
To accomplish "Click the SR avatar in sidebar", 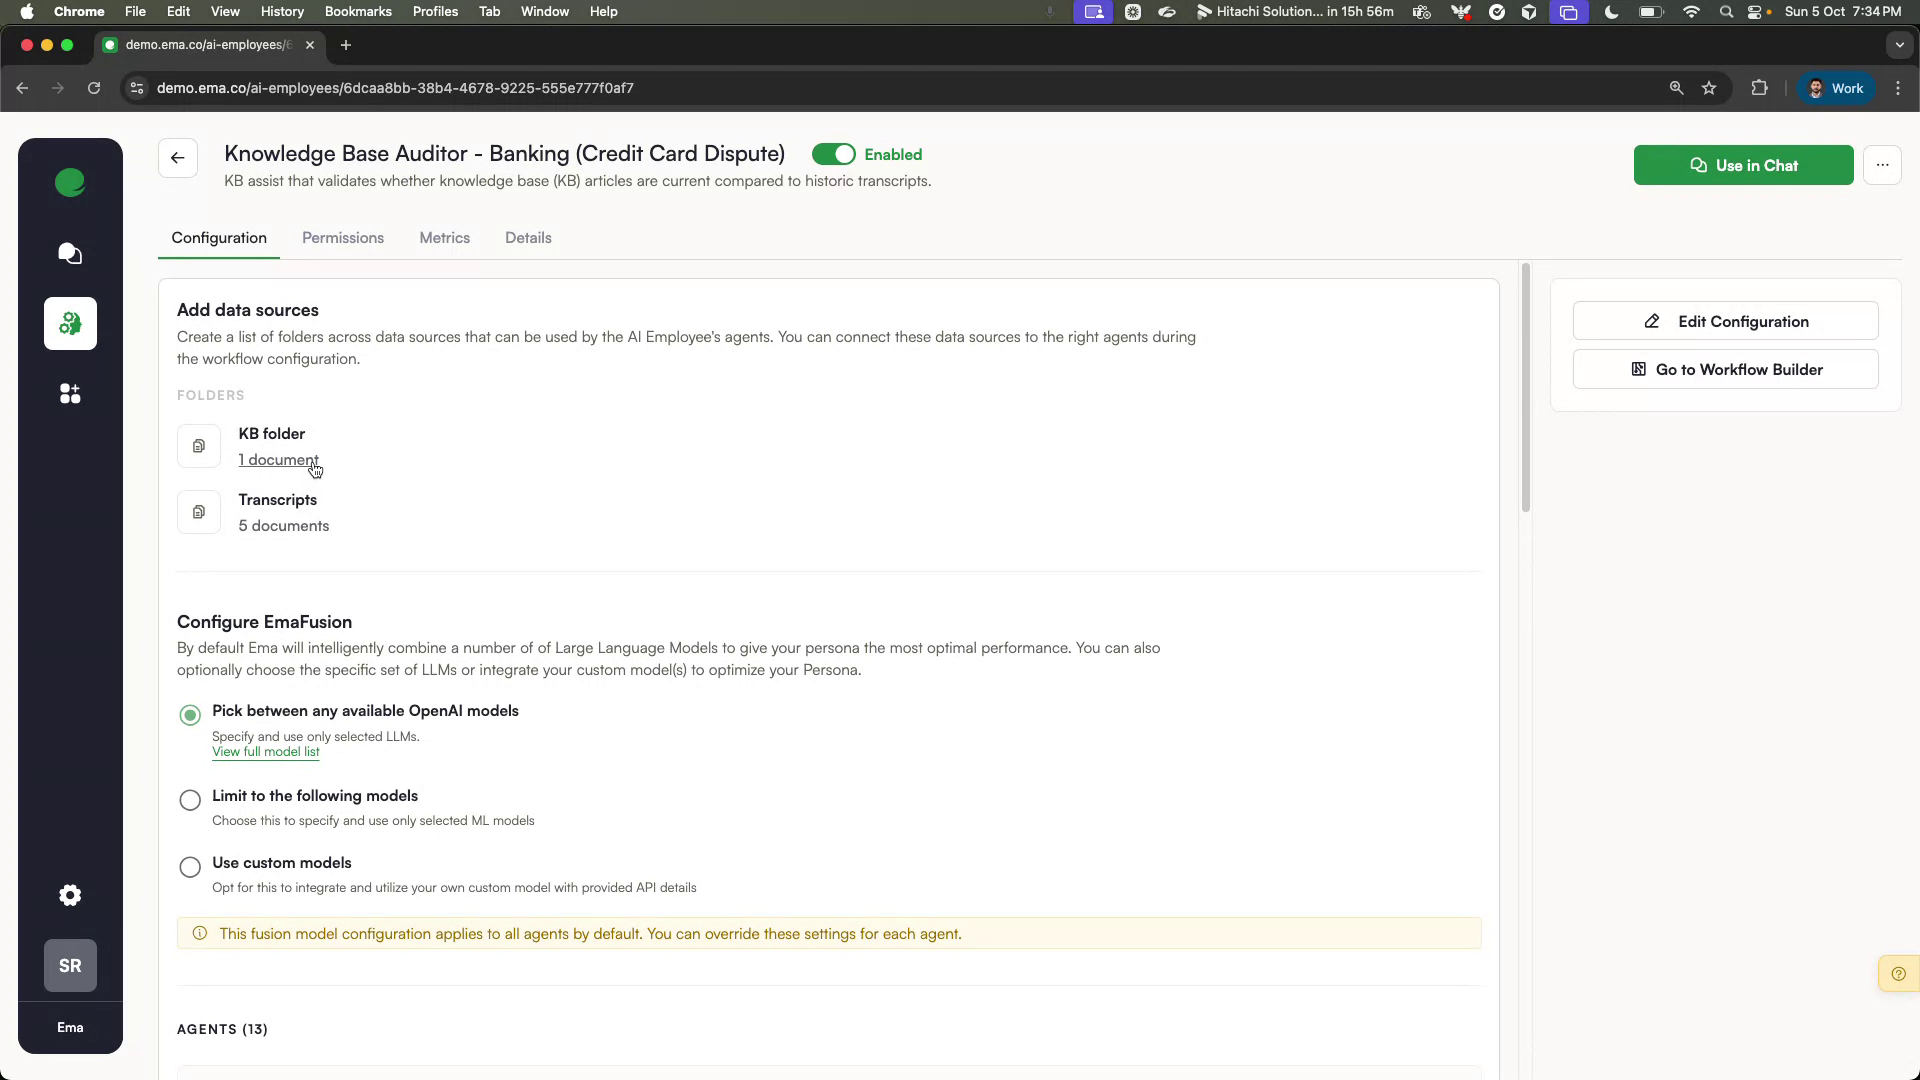I will pyautogui.click(x=70, y=965).
